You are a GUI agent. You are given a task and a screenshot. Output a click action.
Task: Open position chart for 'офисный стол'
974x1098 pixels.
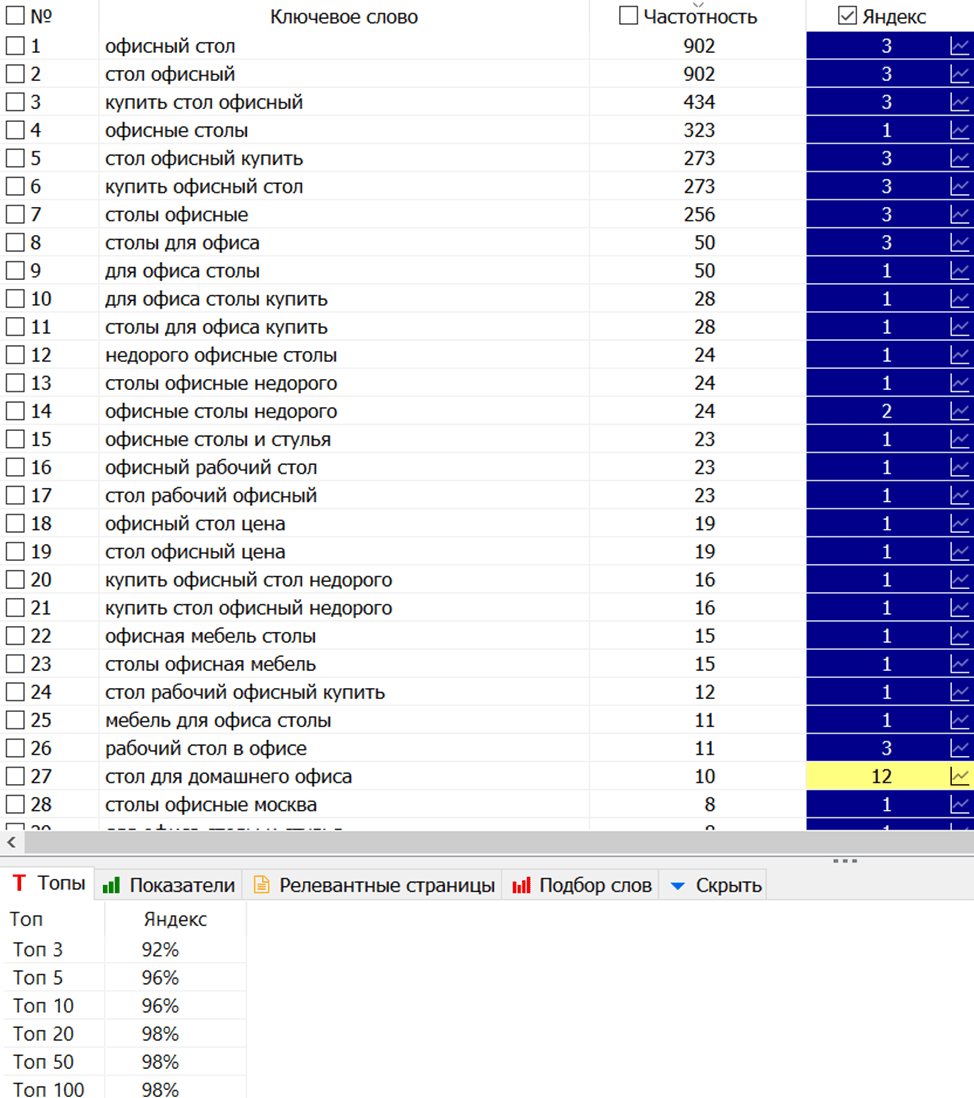[x=959, y=46]
